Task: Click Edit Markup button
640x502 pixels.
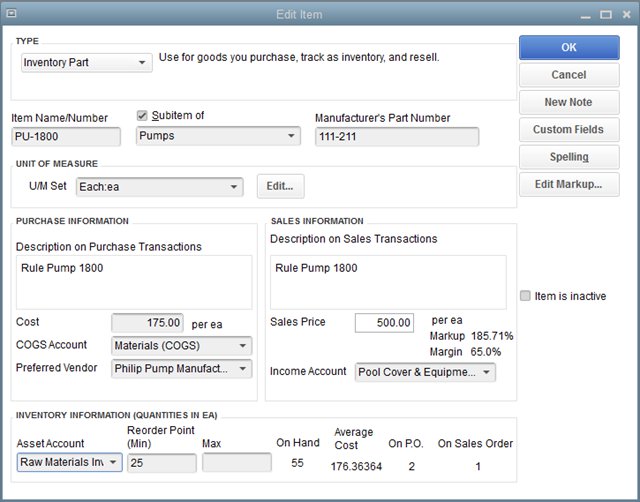Action: click(x=568, y=184)
